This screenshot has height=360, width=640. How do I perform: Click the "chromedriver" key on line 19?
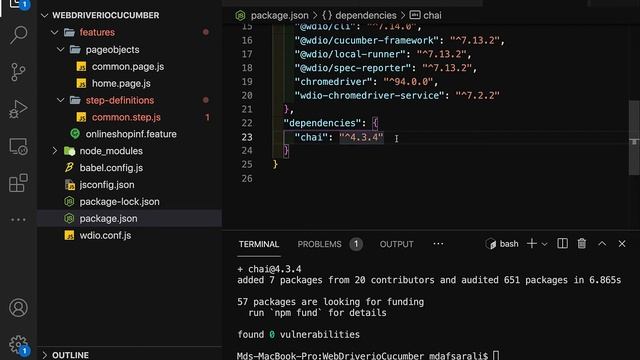pyautogui.click(x=333, y=82)
